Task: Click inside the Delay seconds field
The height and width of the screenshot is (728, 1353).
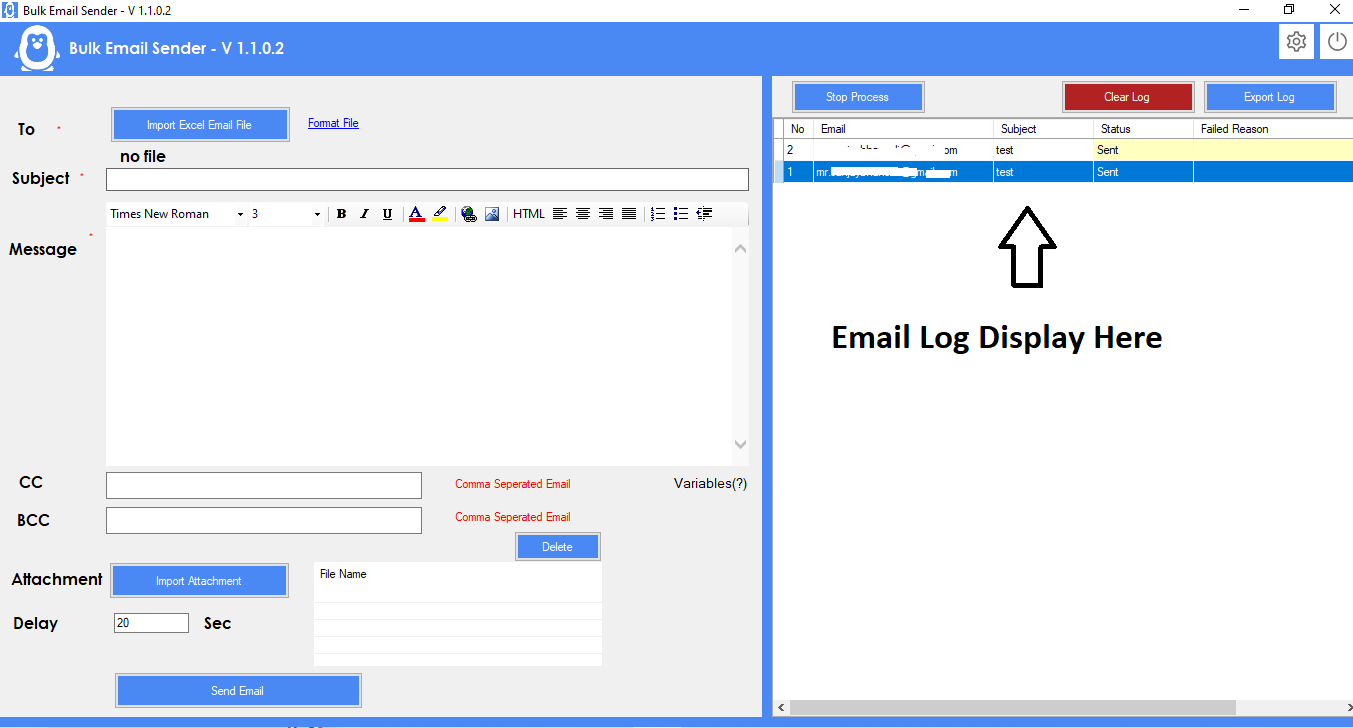Action: point(150,622)
